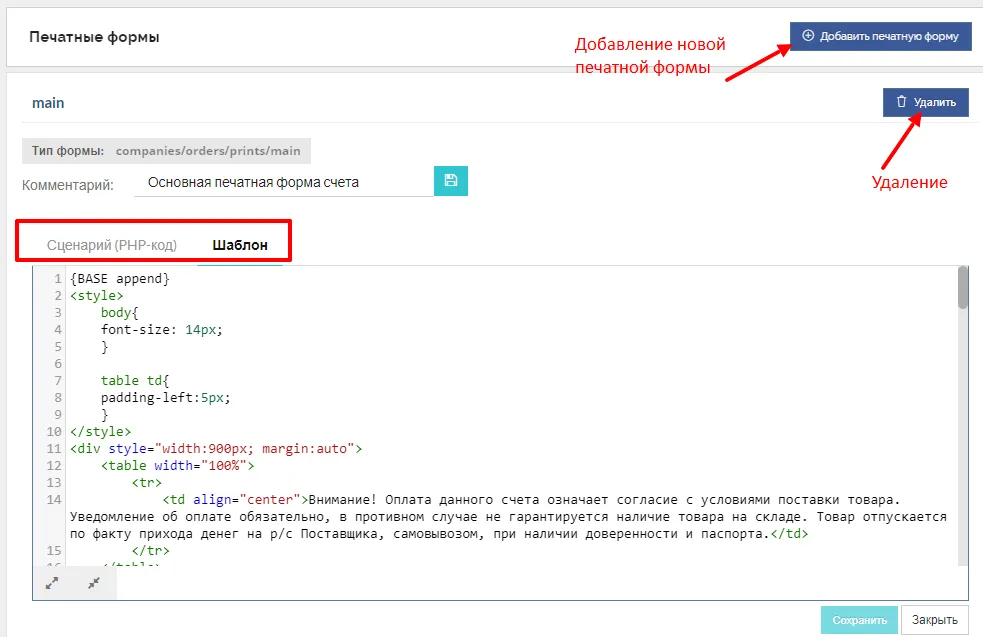Click line number 14 in editor gutter
Image resolution: width=983 pixels, height=637 pixels.
point(54,499)
